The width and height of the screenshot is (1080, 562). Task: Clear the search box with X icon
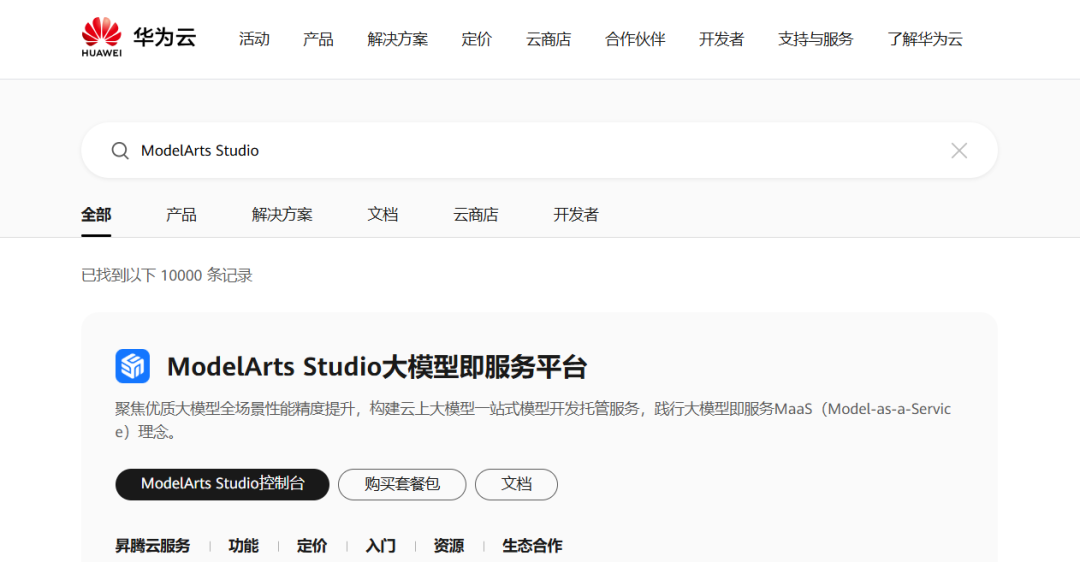(x=958, y=151)
